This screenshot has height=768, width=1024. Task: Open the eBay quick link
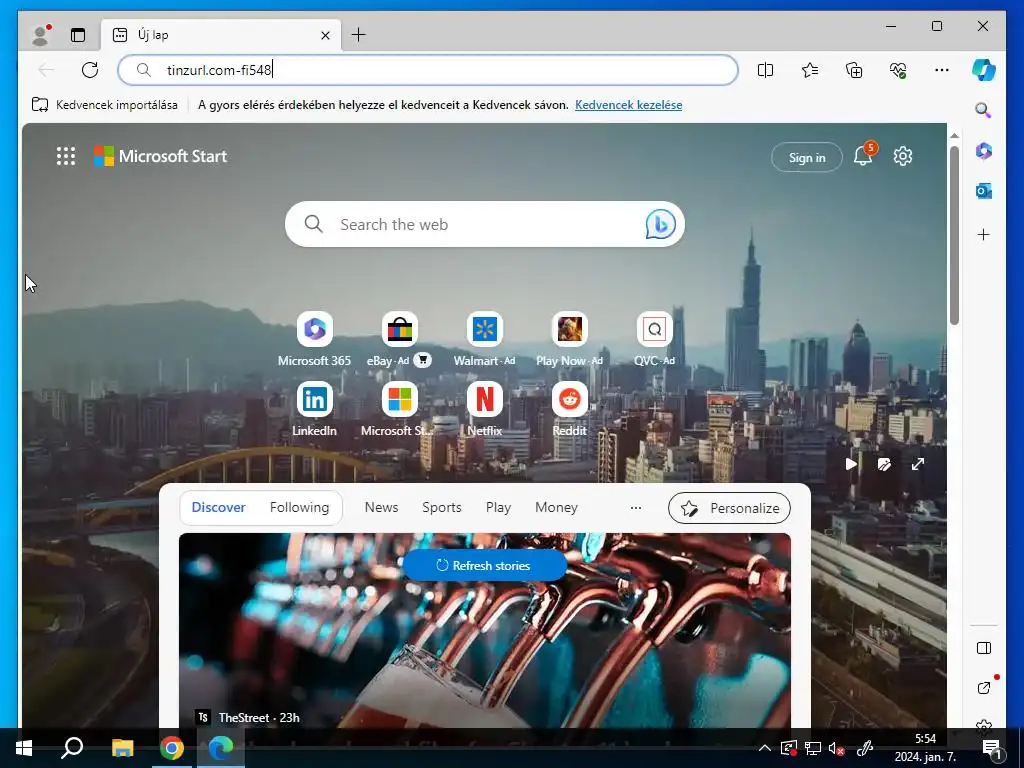(x=399, y=339)
